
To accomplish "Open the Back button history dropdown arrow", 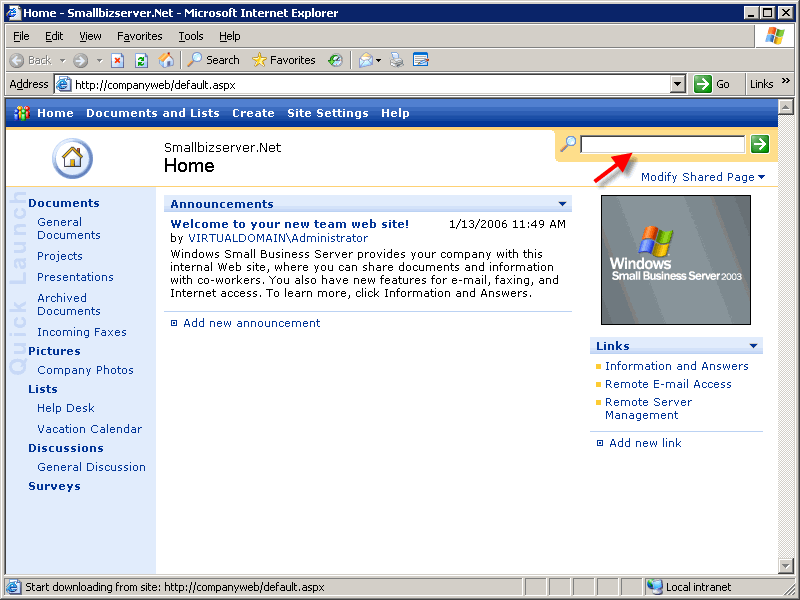I will (62, 61).
